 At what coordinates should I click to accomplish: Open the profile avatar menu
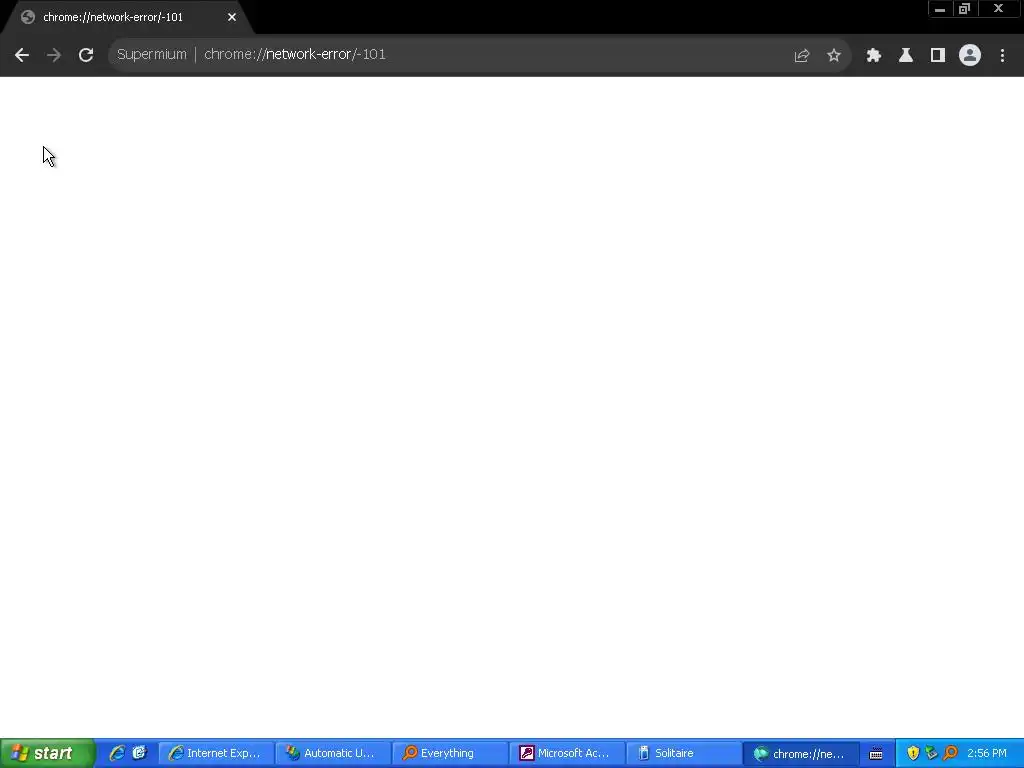tap(969, 56)
